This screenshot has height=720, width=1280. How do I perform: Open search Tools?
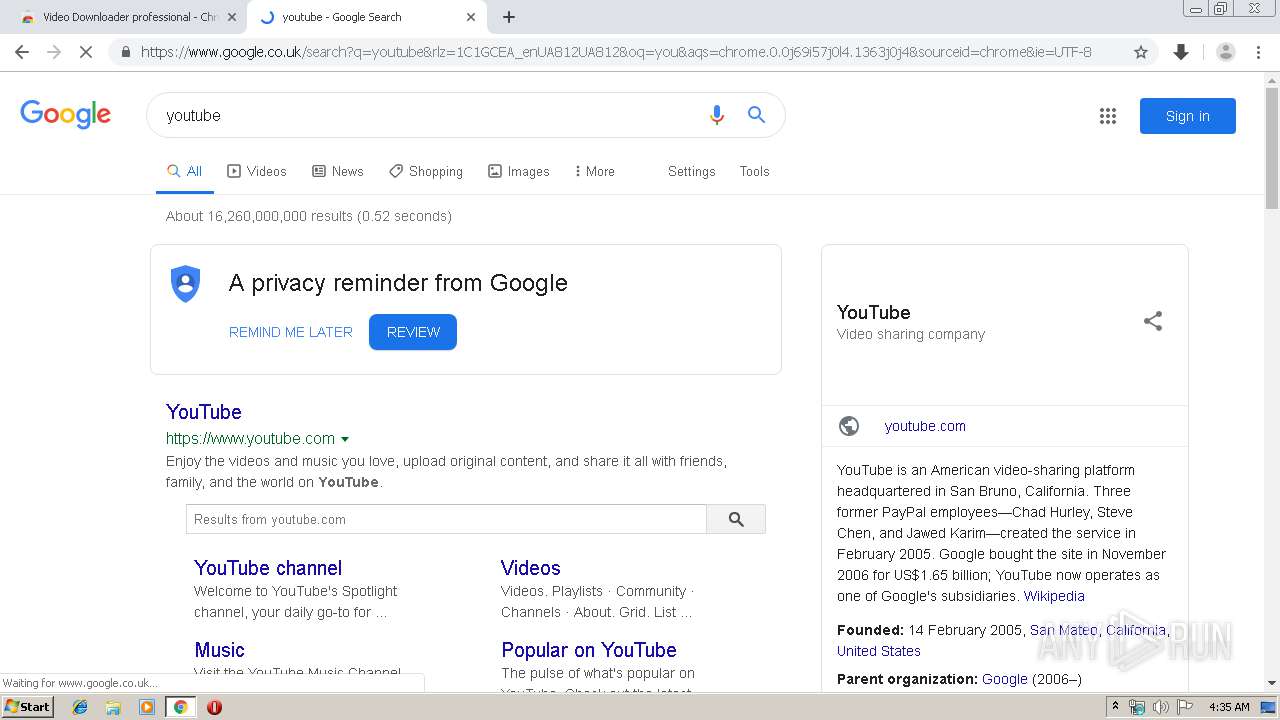[755, 171]
